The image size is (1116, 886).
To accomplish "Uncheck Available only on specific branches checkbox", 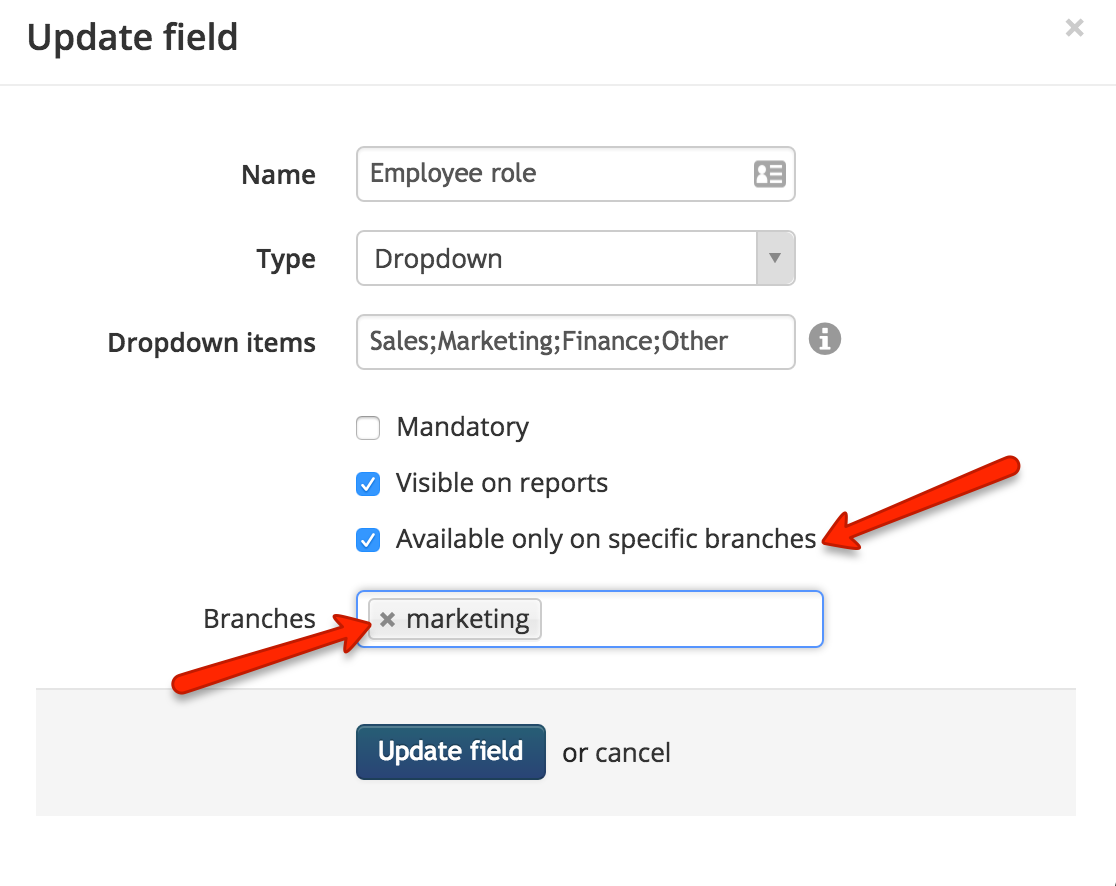I will (x=368, y=540).
